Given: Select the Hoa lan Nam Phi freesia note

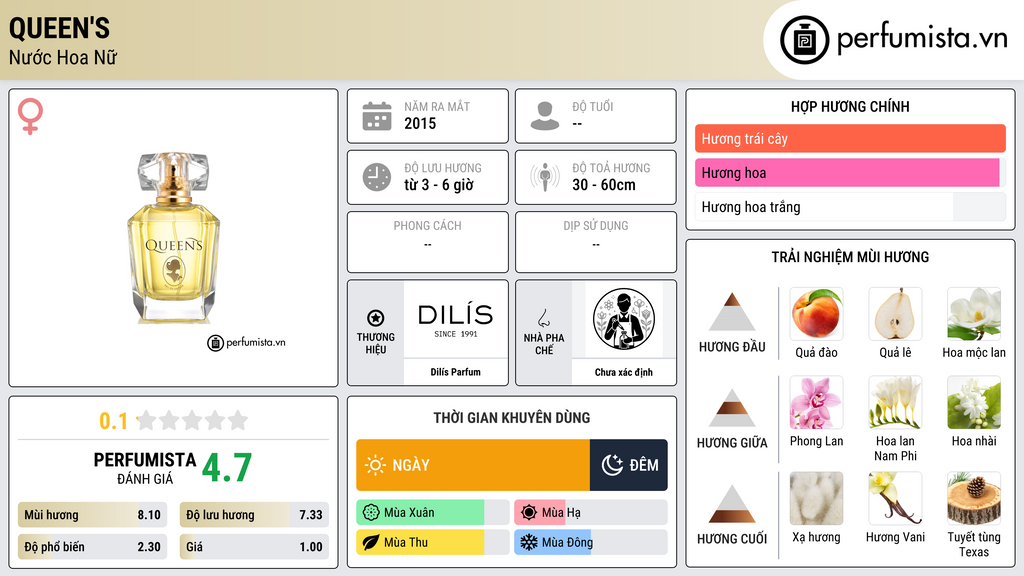Looking at the screenshot, I should click(x=895, y=402).
